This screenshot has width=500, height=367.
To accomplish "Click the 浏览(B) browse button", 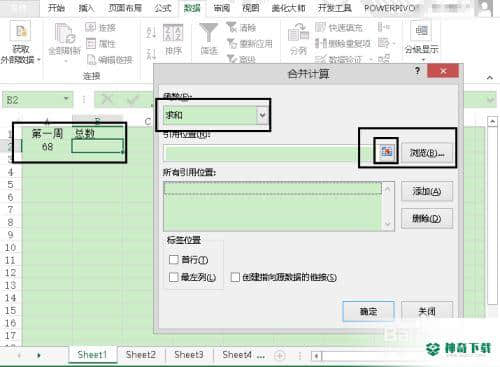I will [427, 153].
